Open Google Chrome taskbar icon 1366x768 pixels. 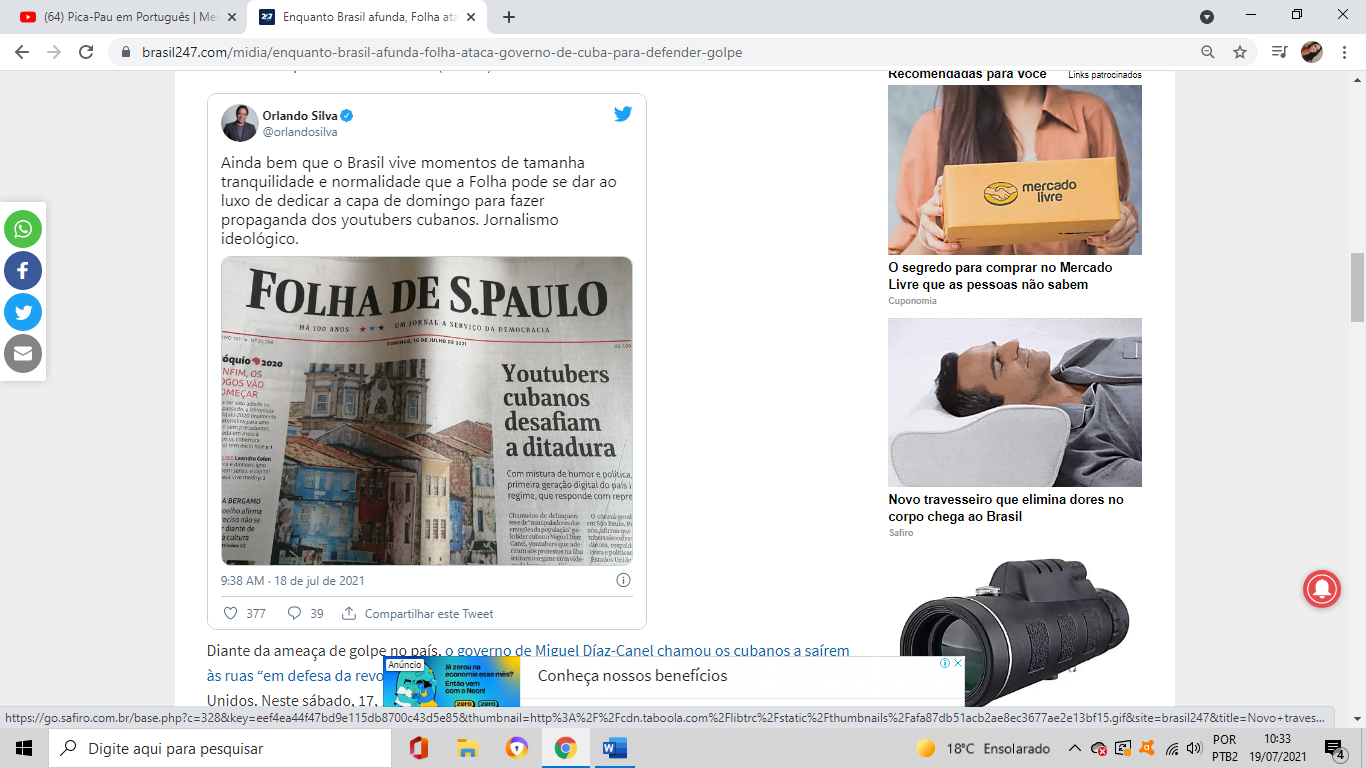(x=565, y=748)
